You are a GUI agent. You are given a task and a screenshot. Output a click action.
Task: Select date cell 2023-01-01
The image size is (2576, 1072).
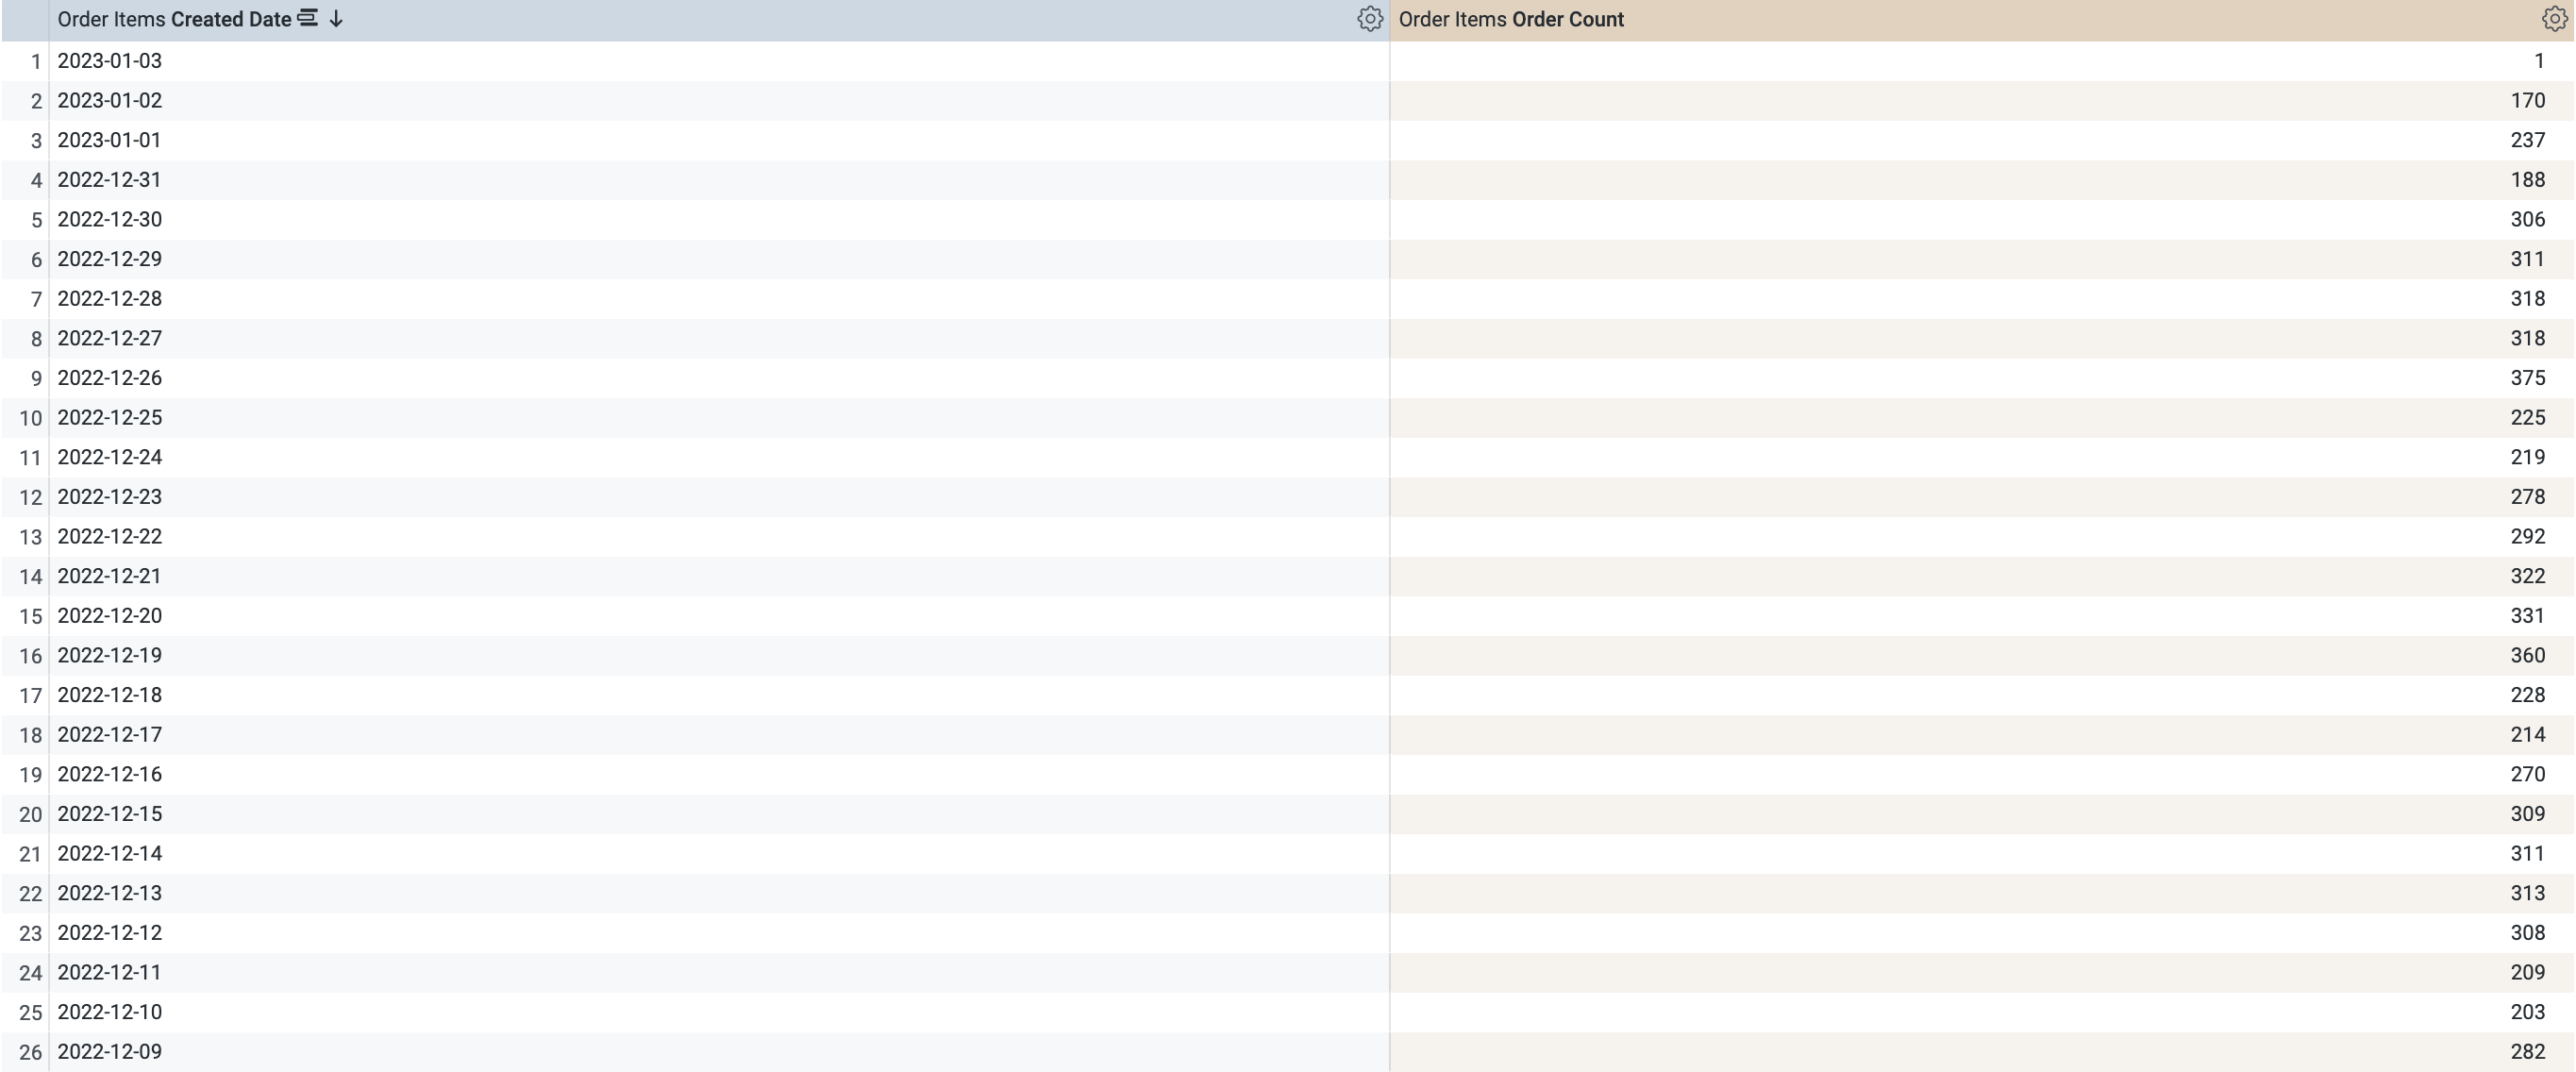click(x=109, y=140)
